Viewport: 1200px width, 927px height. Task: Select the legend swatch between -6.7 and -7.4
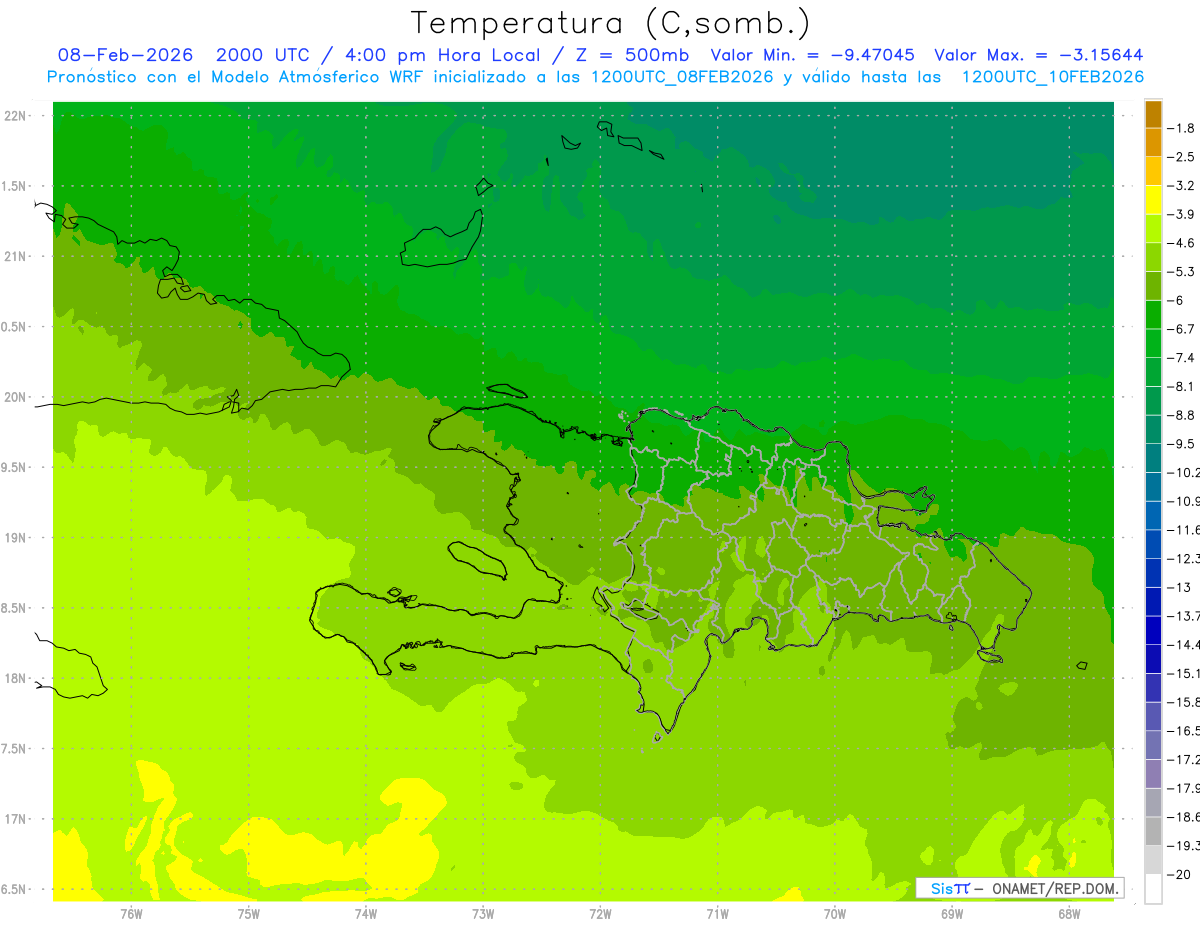click(1153, 344)
